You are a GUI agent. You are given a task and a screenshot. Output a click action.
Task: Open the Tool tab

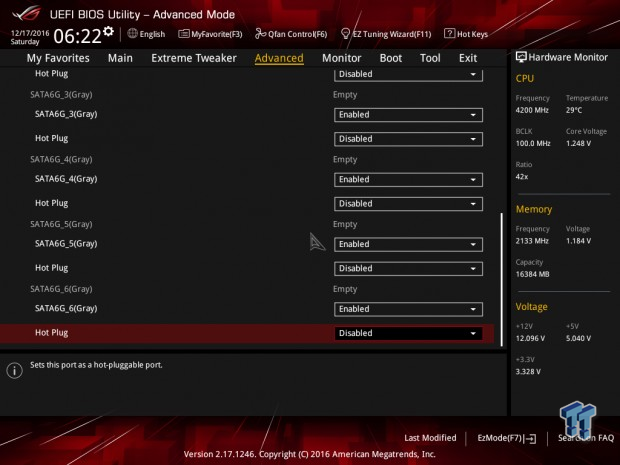[430, 58]
